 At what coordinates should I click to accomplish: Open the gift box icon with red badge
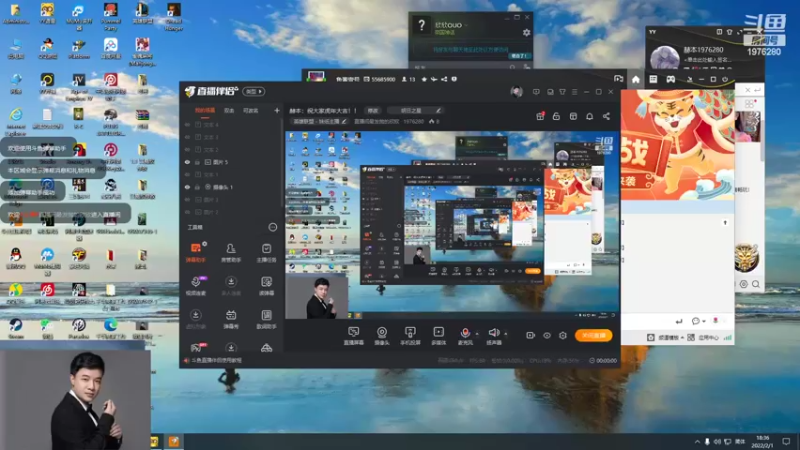[540, 116]
